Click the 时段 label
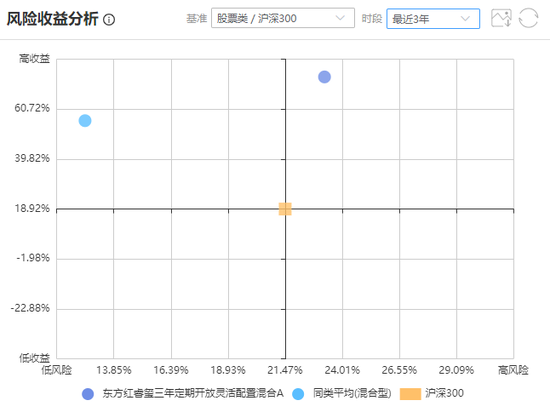Screen dimensions: 550x412 pos(372,18)
